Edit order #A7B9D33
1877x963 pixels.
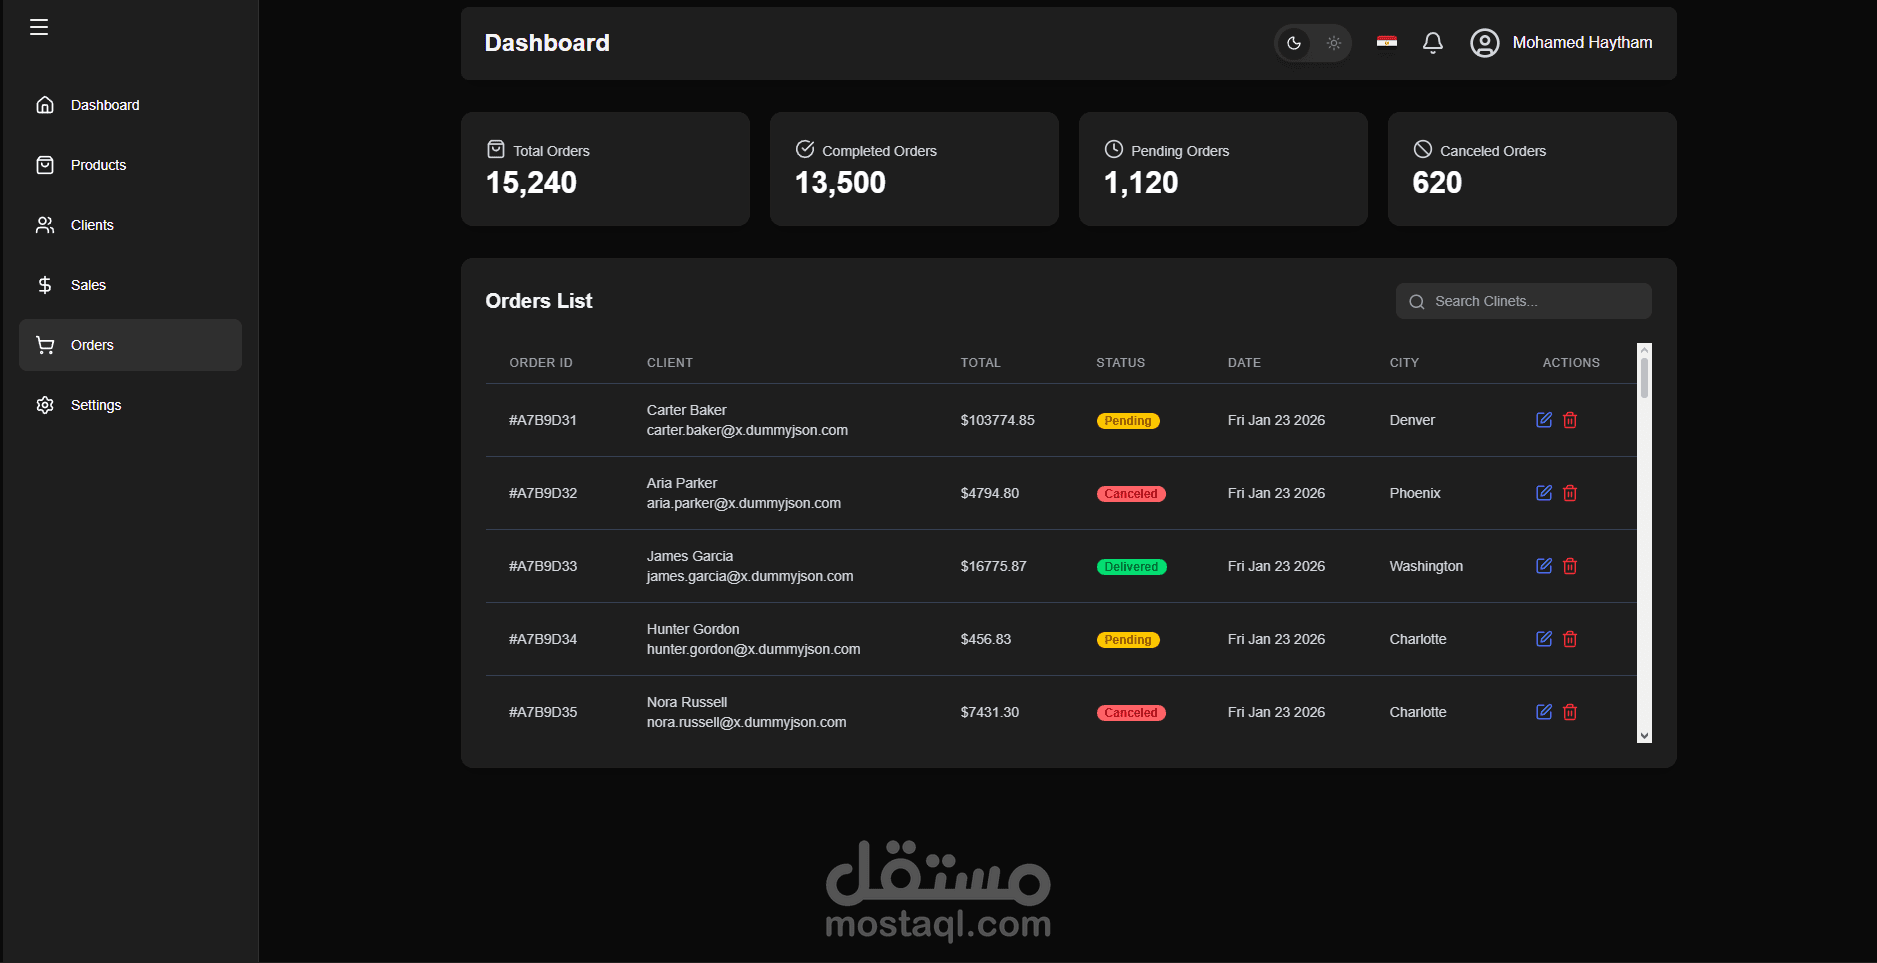pyautogui.click(x=1544, y=566)
